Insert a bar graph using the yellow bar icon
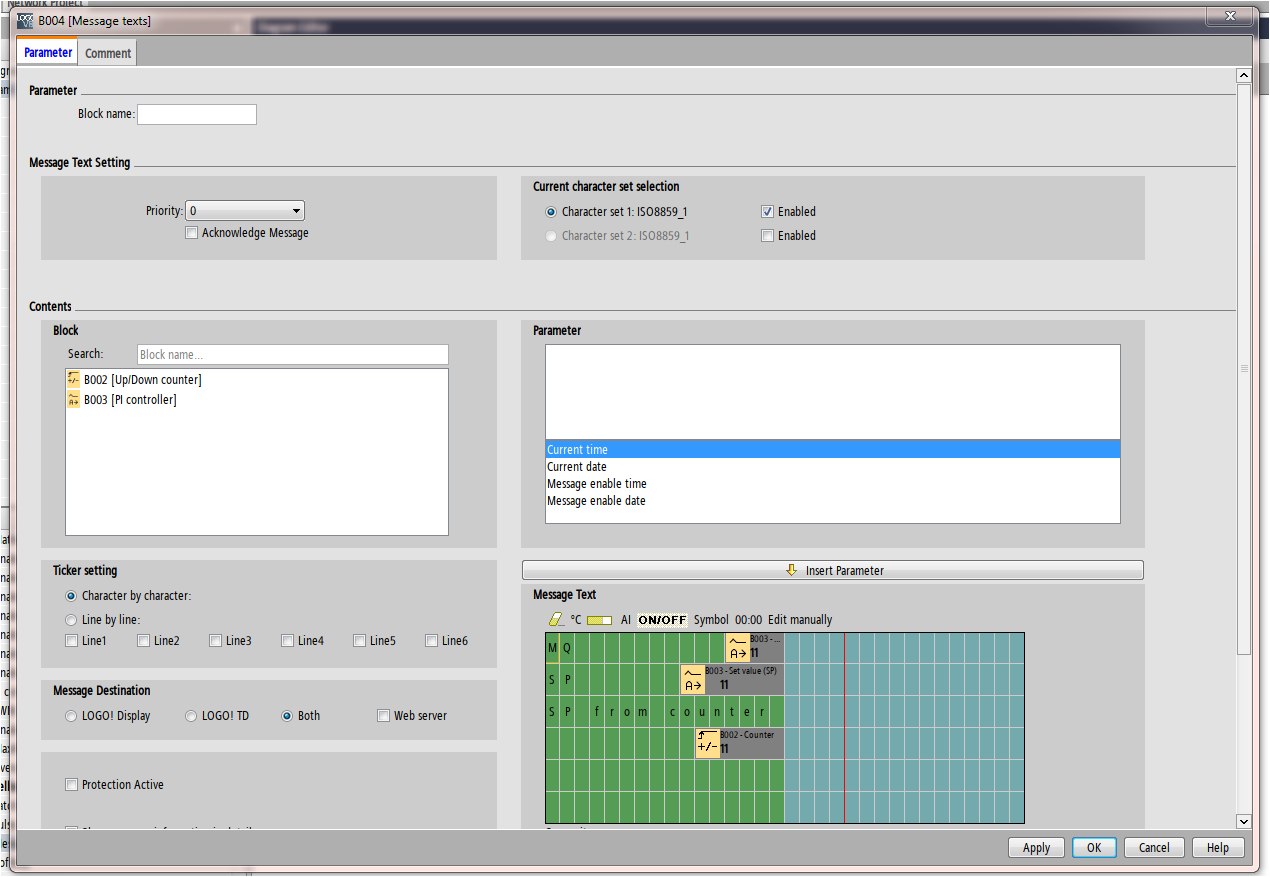This screenshot has height=877, width=1270. (x=599, y=620)
